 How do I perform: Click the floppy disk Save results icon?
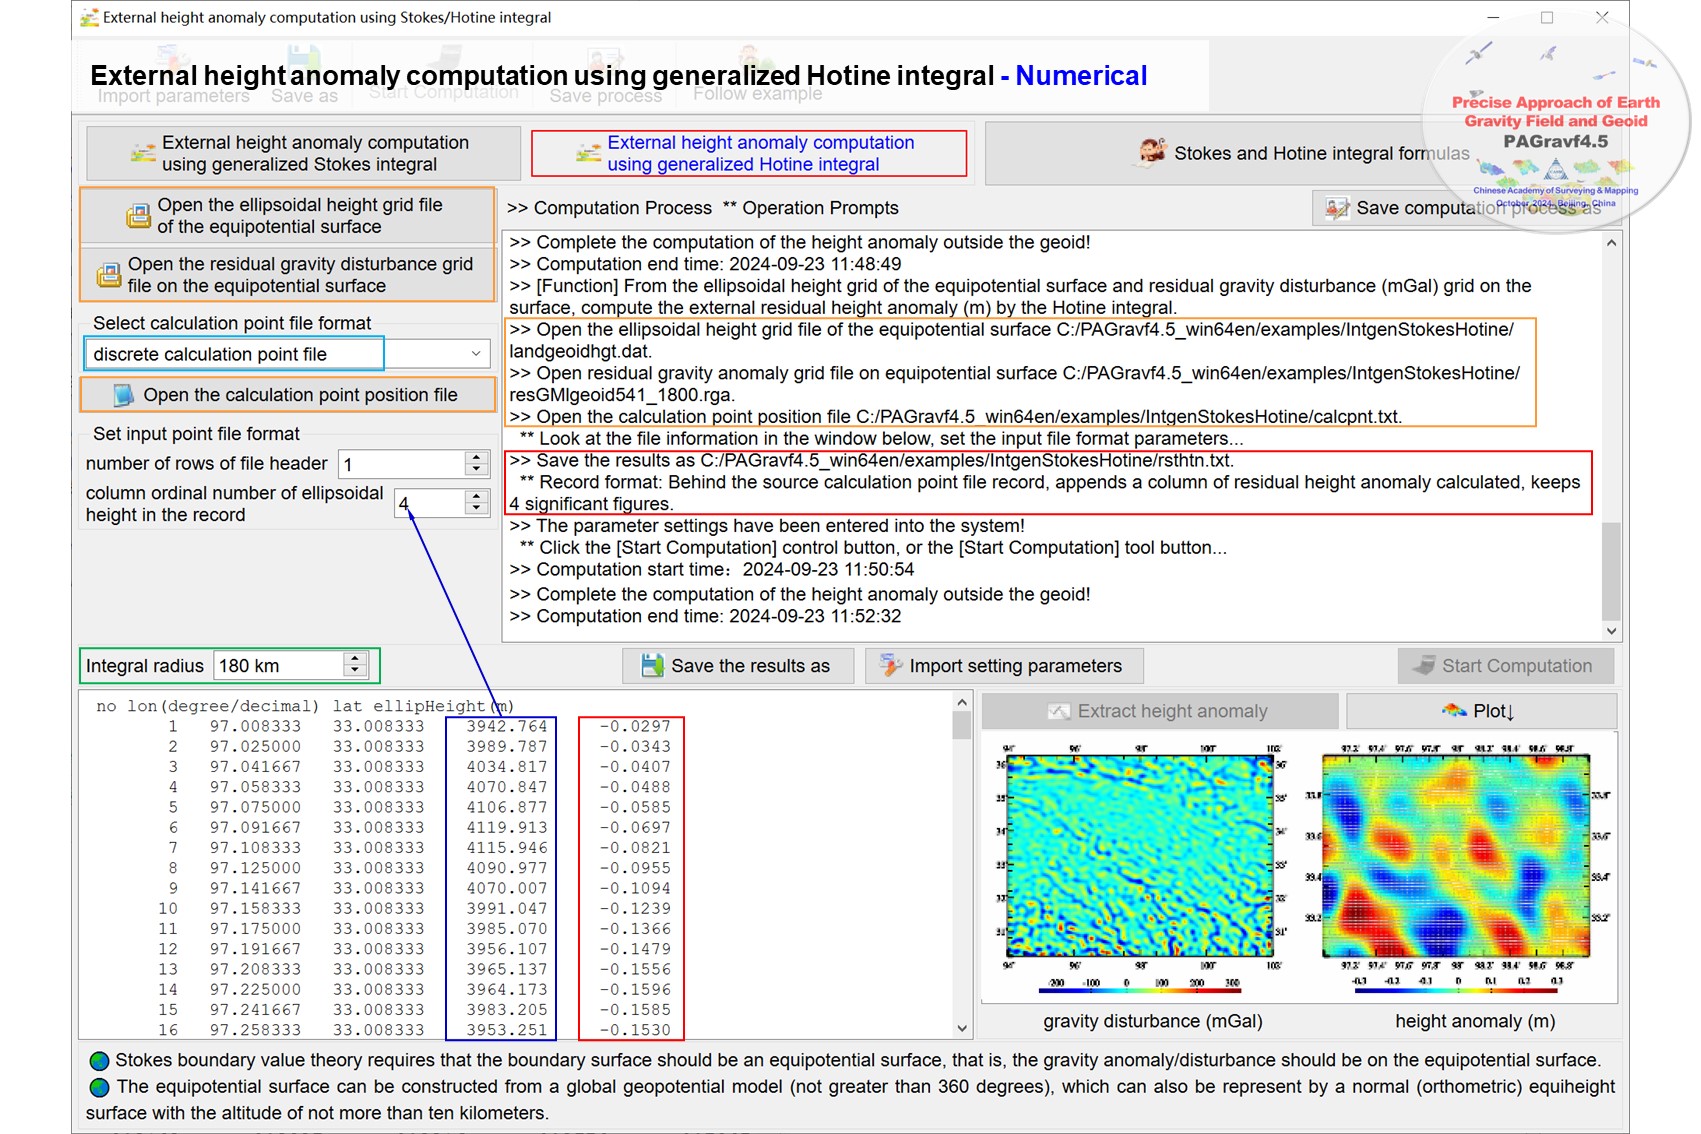652,666
